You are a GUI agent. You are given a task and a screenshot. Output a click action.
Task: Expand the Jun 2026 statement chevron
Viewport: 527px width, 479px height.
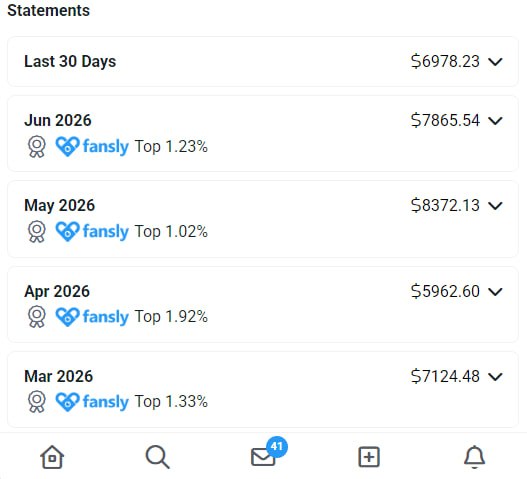[495, 121]
